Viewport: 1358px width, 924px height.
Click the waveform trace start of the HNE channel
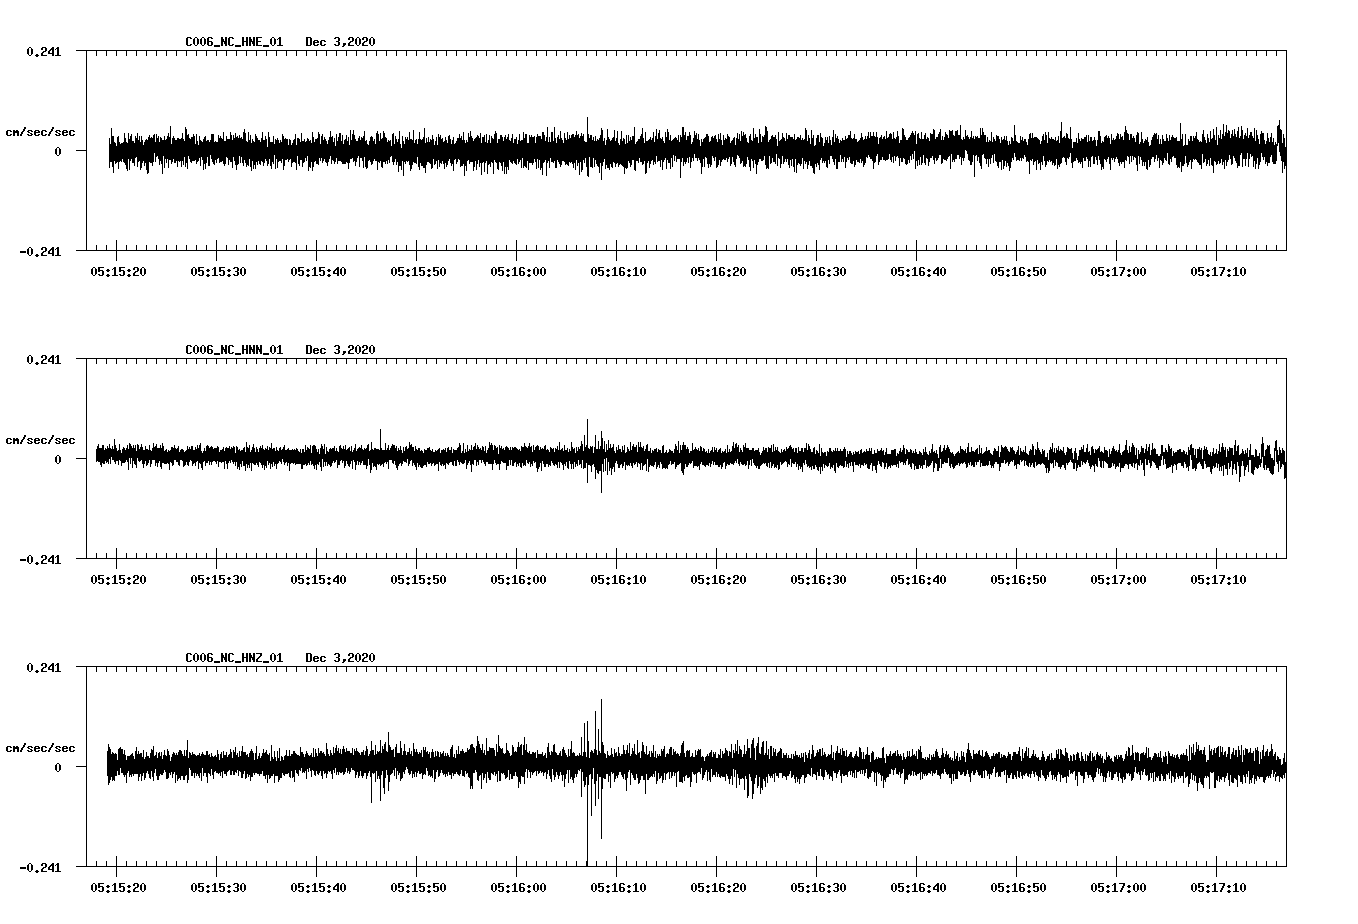point(112,150)
